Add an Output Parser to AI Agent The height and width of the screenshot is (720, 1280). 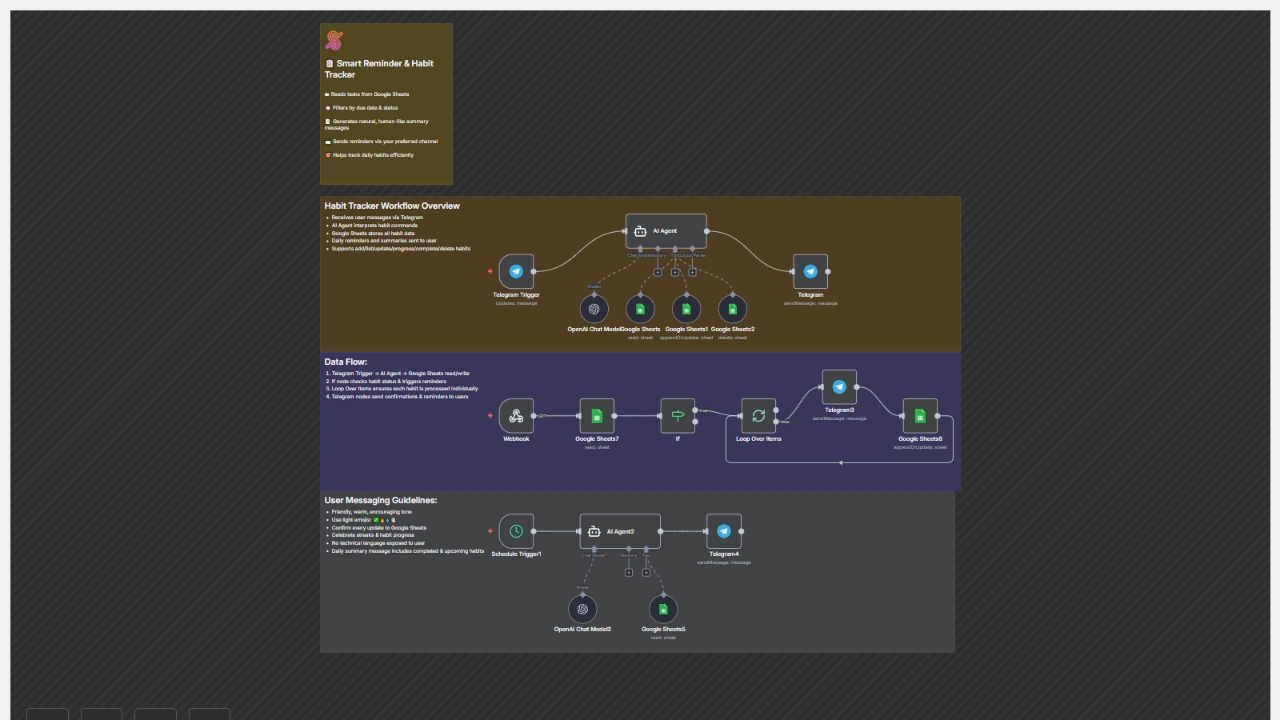pyautogui.click(x=692, y=272)
